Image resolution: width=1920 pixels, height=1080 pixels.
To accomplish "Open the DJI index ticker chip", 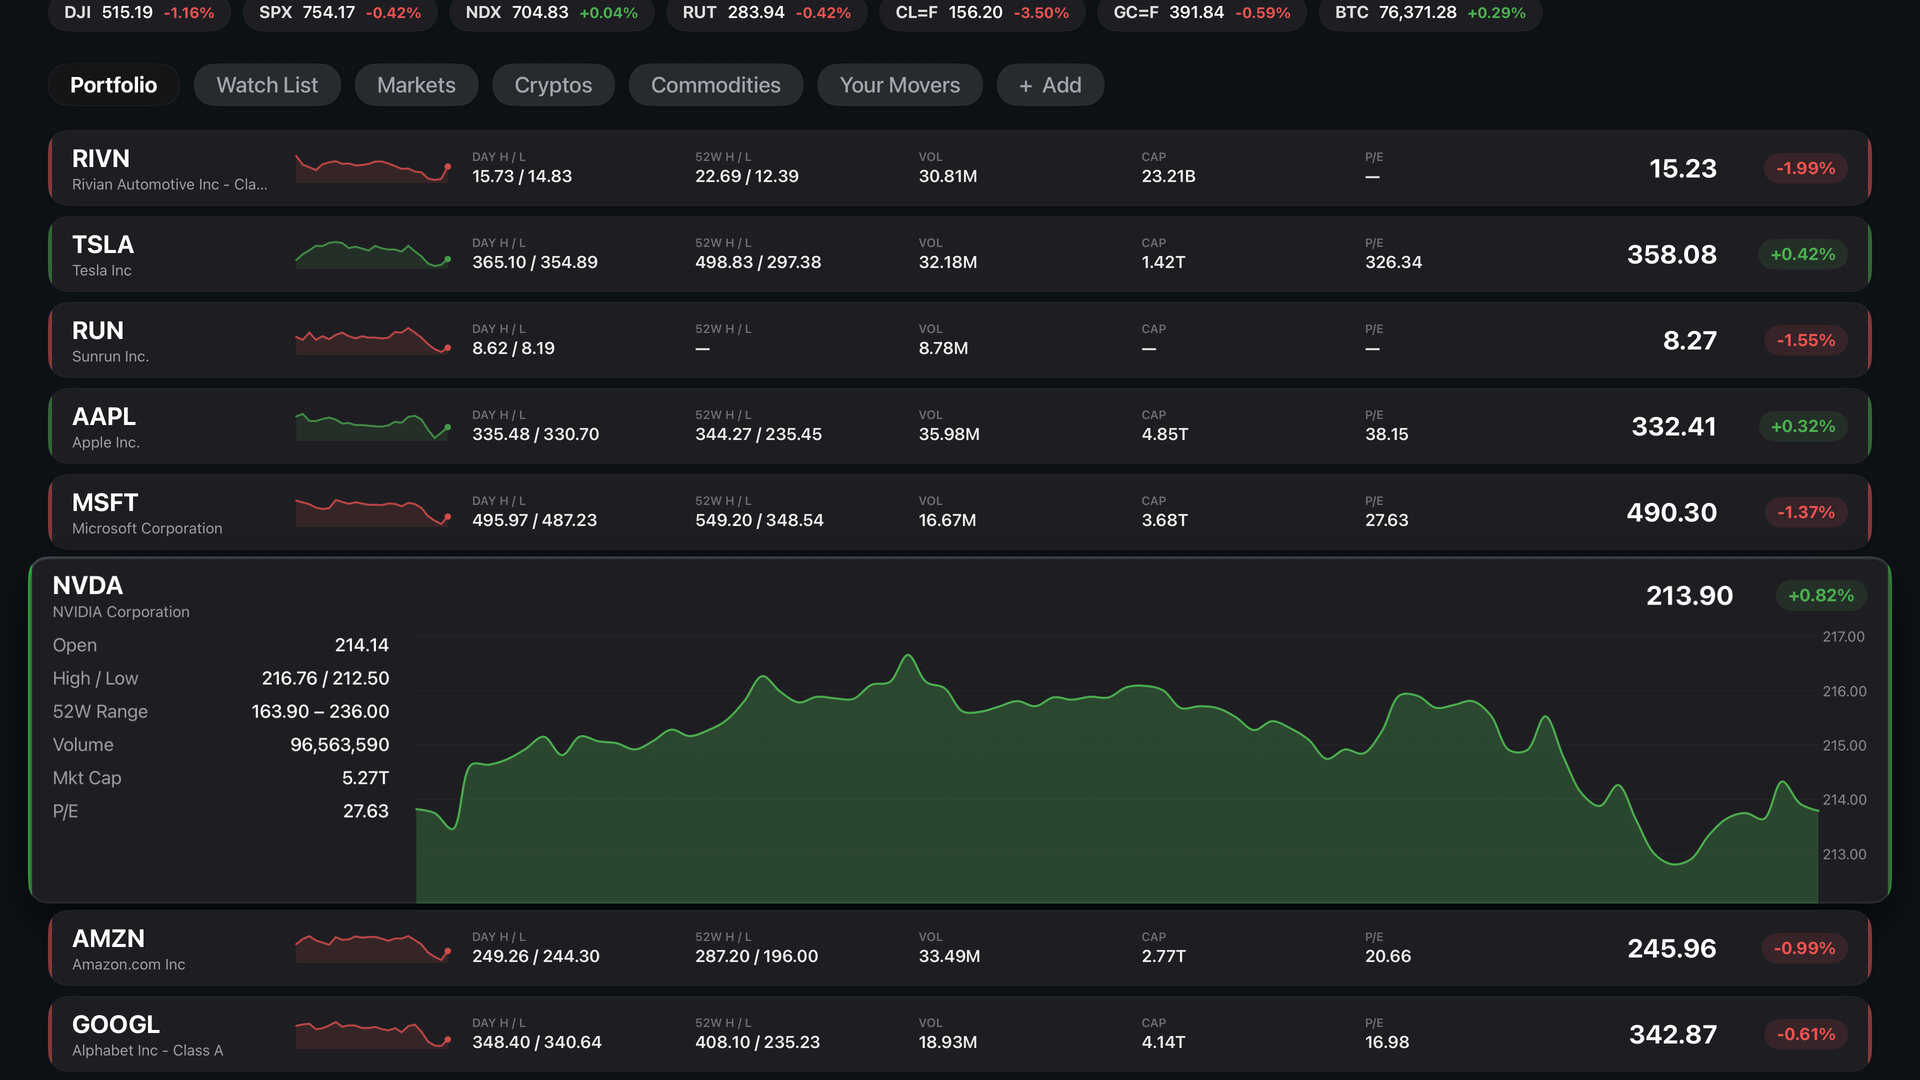I will pyautogui.click(x=139, y=13).
